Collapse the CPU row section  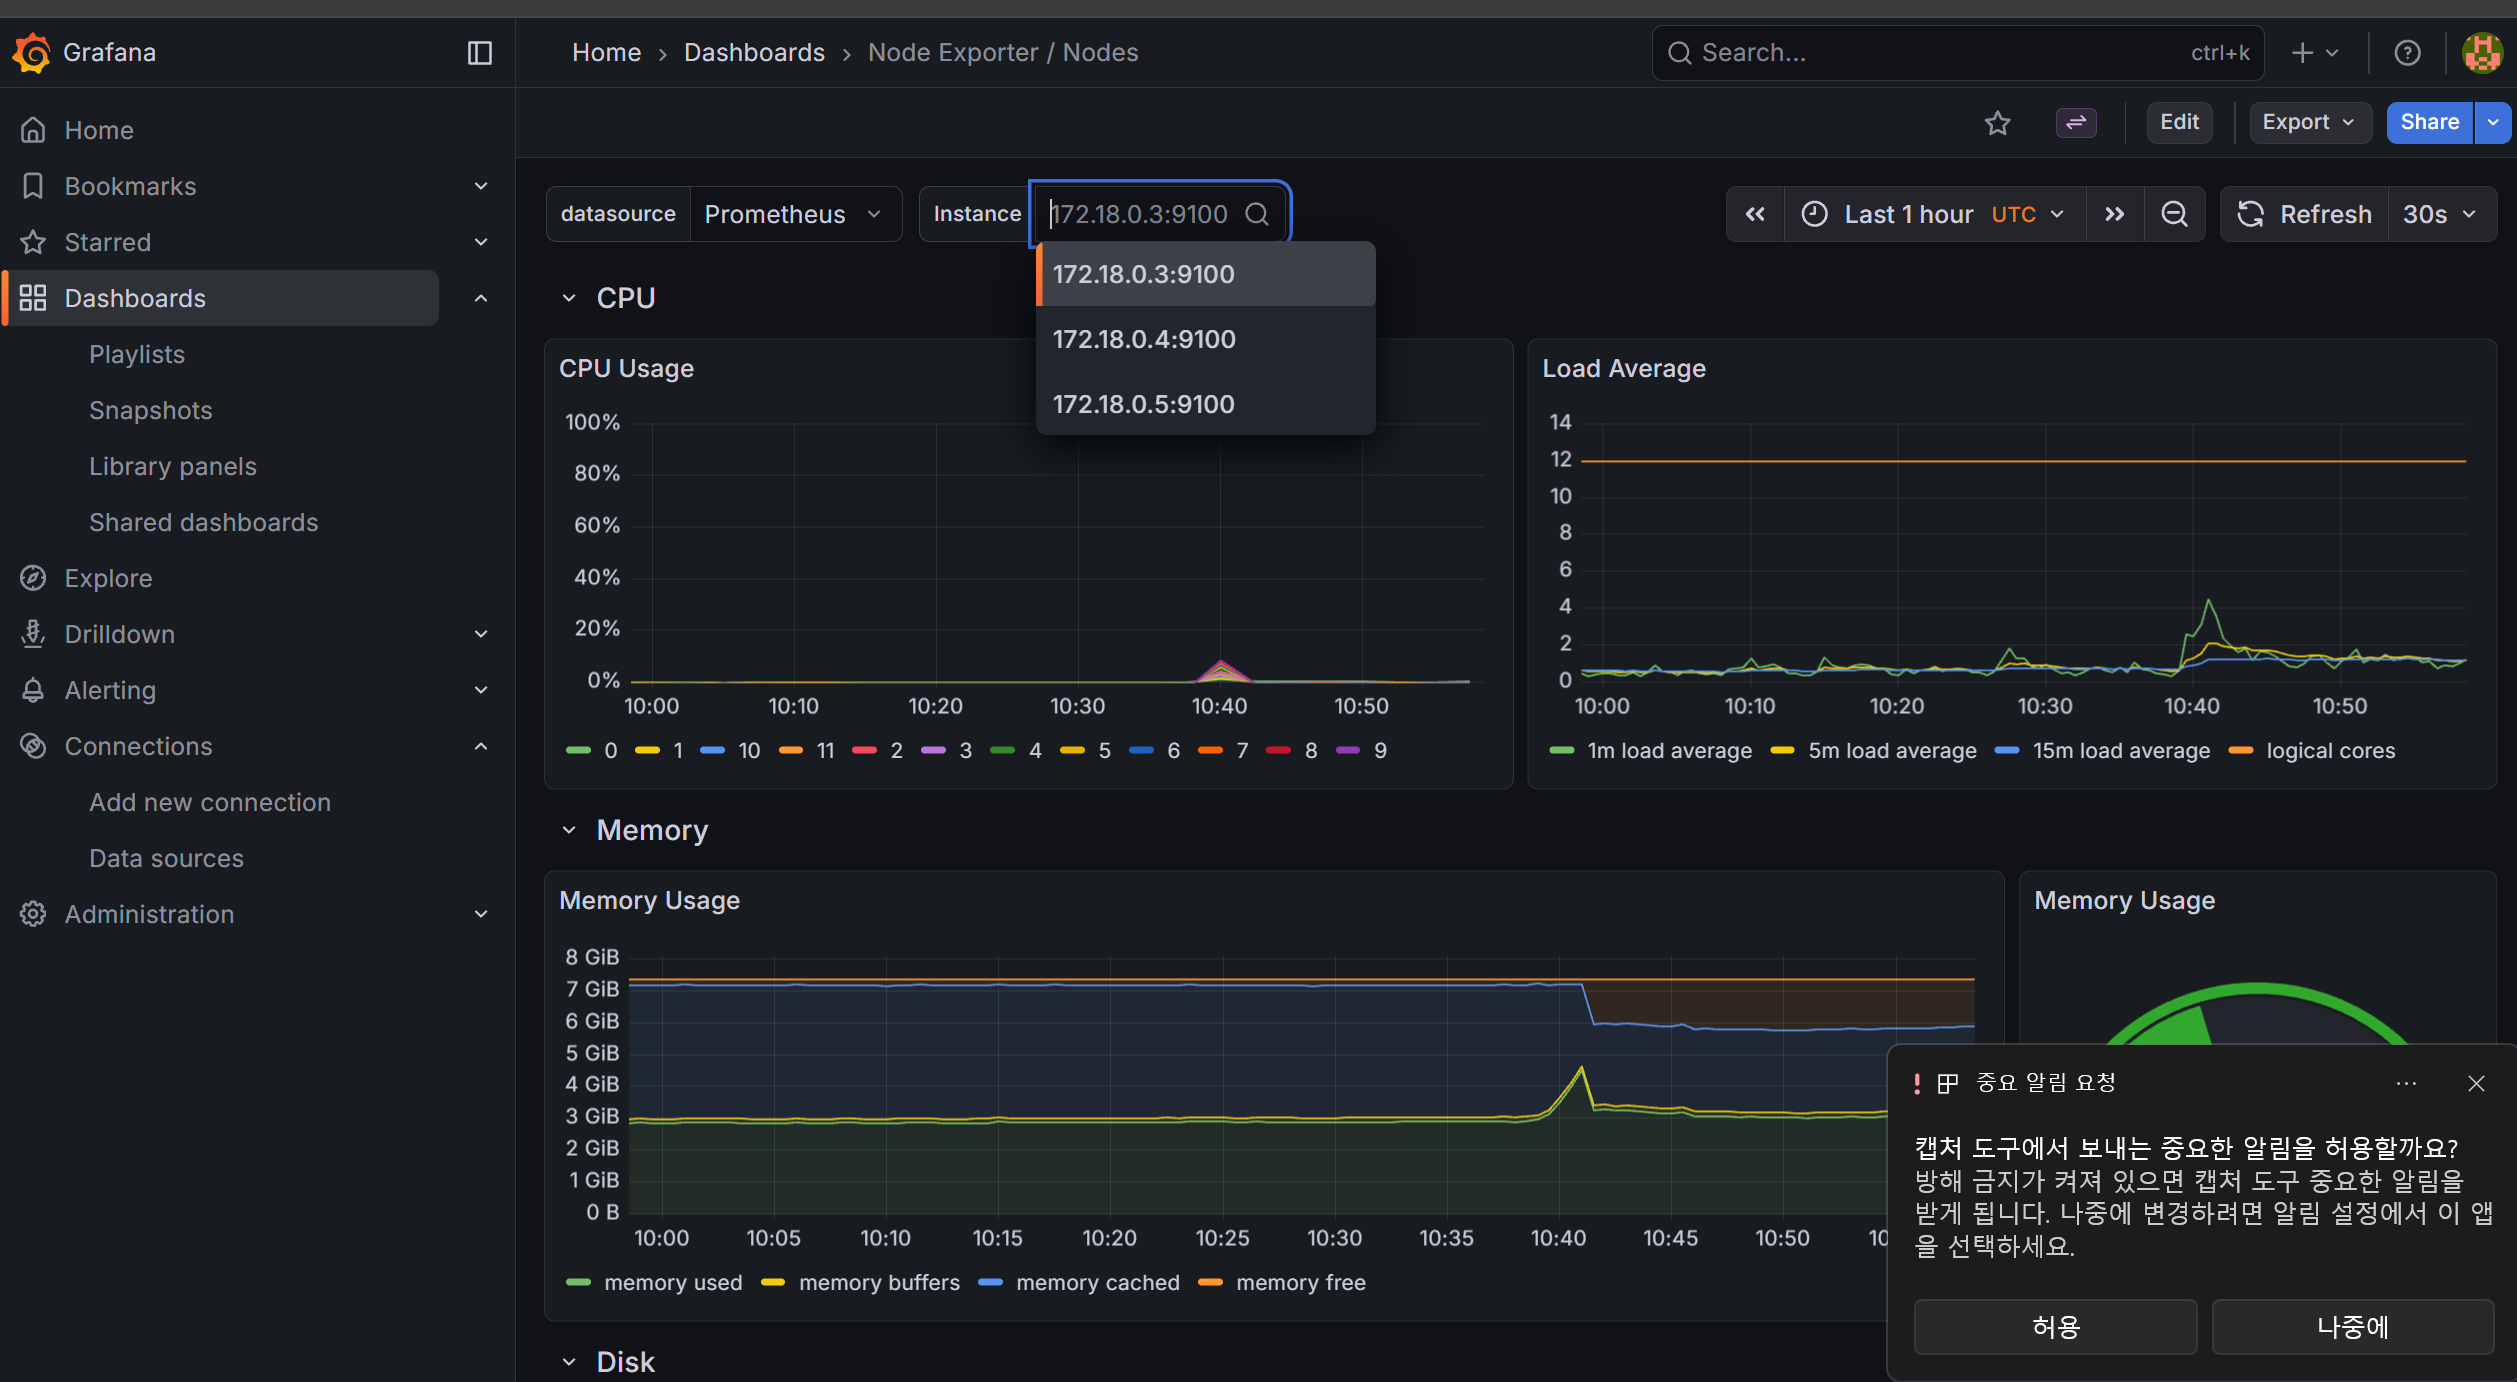569,298
